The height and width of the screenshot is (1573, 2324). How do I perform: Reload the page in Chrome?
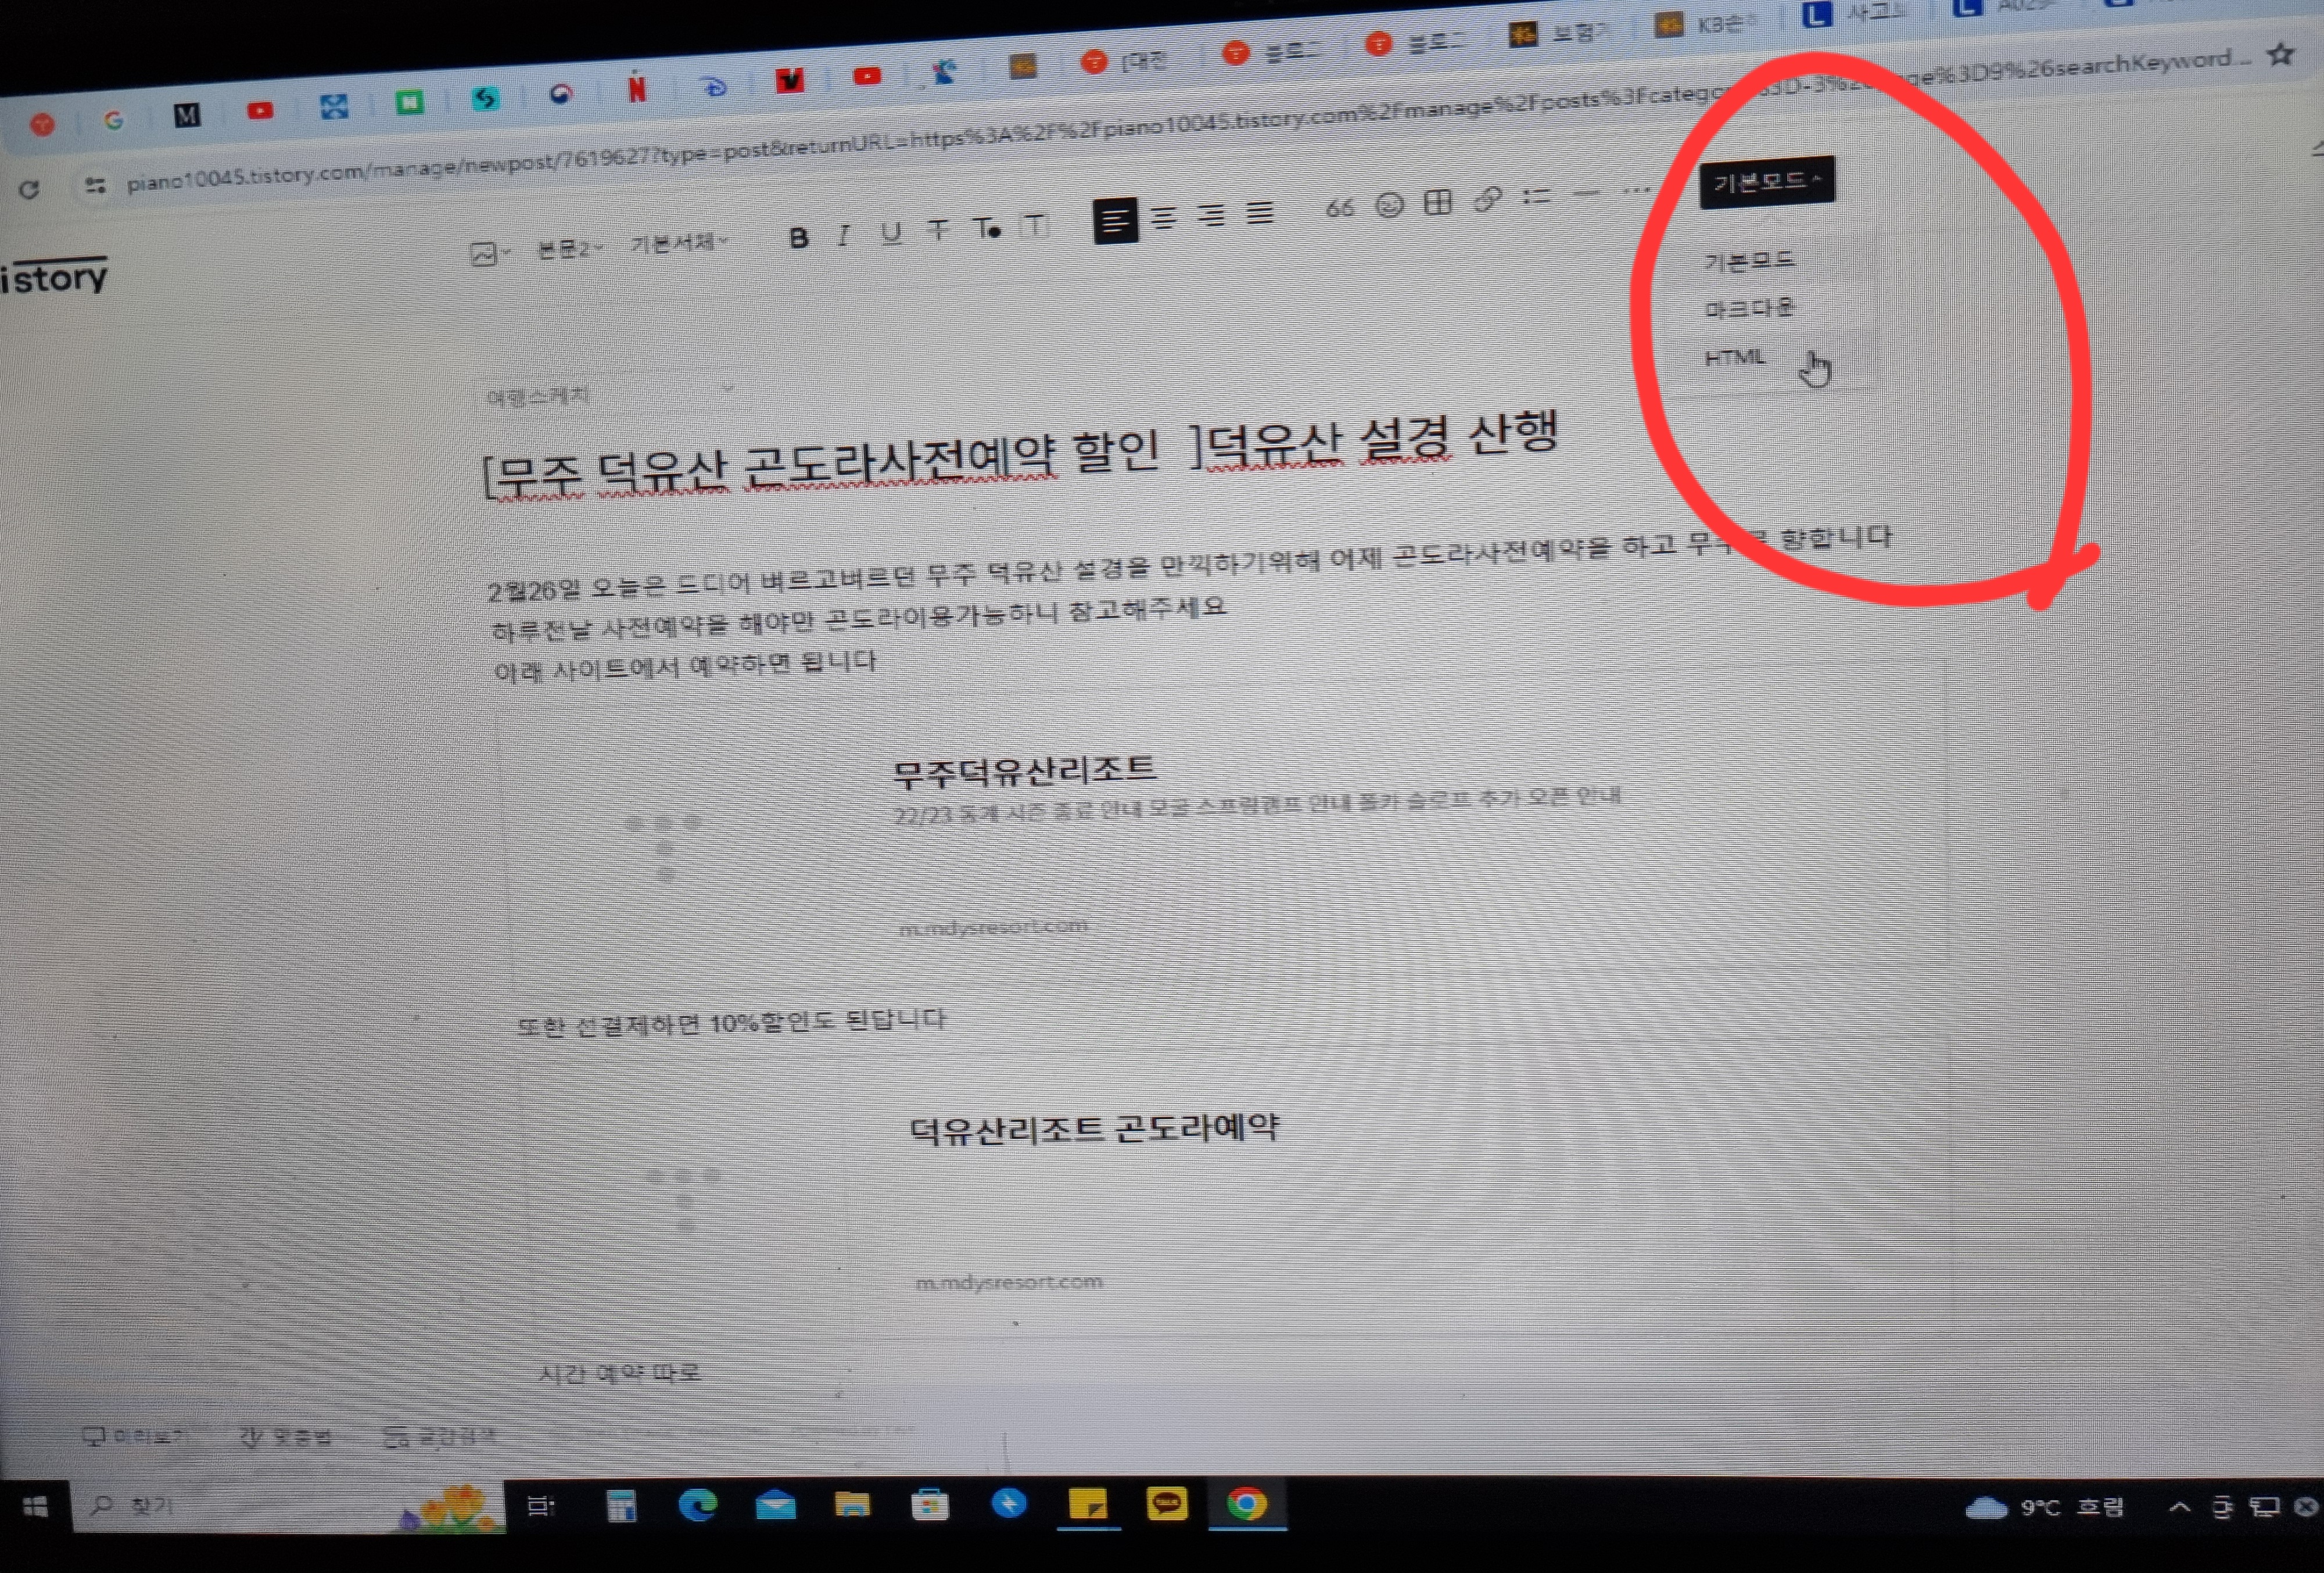(29, 189)
